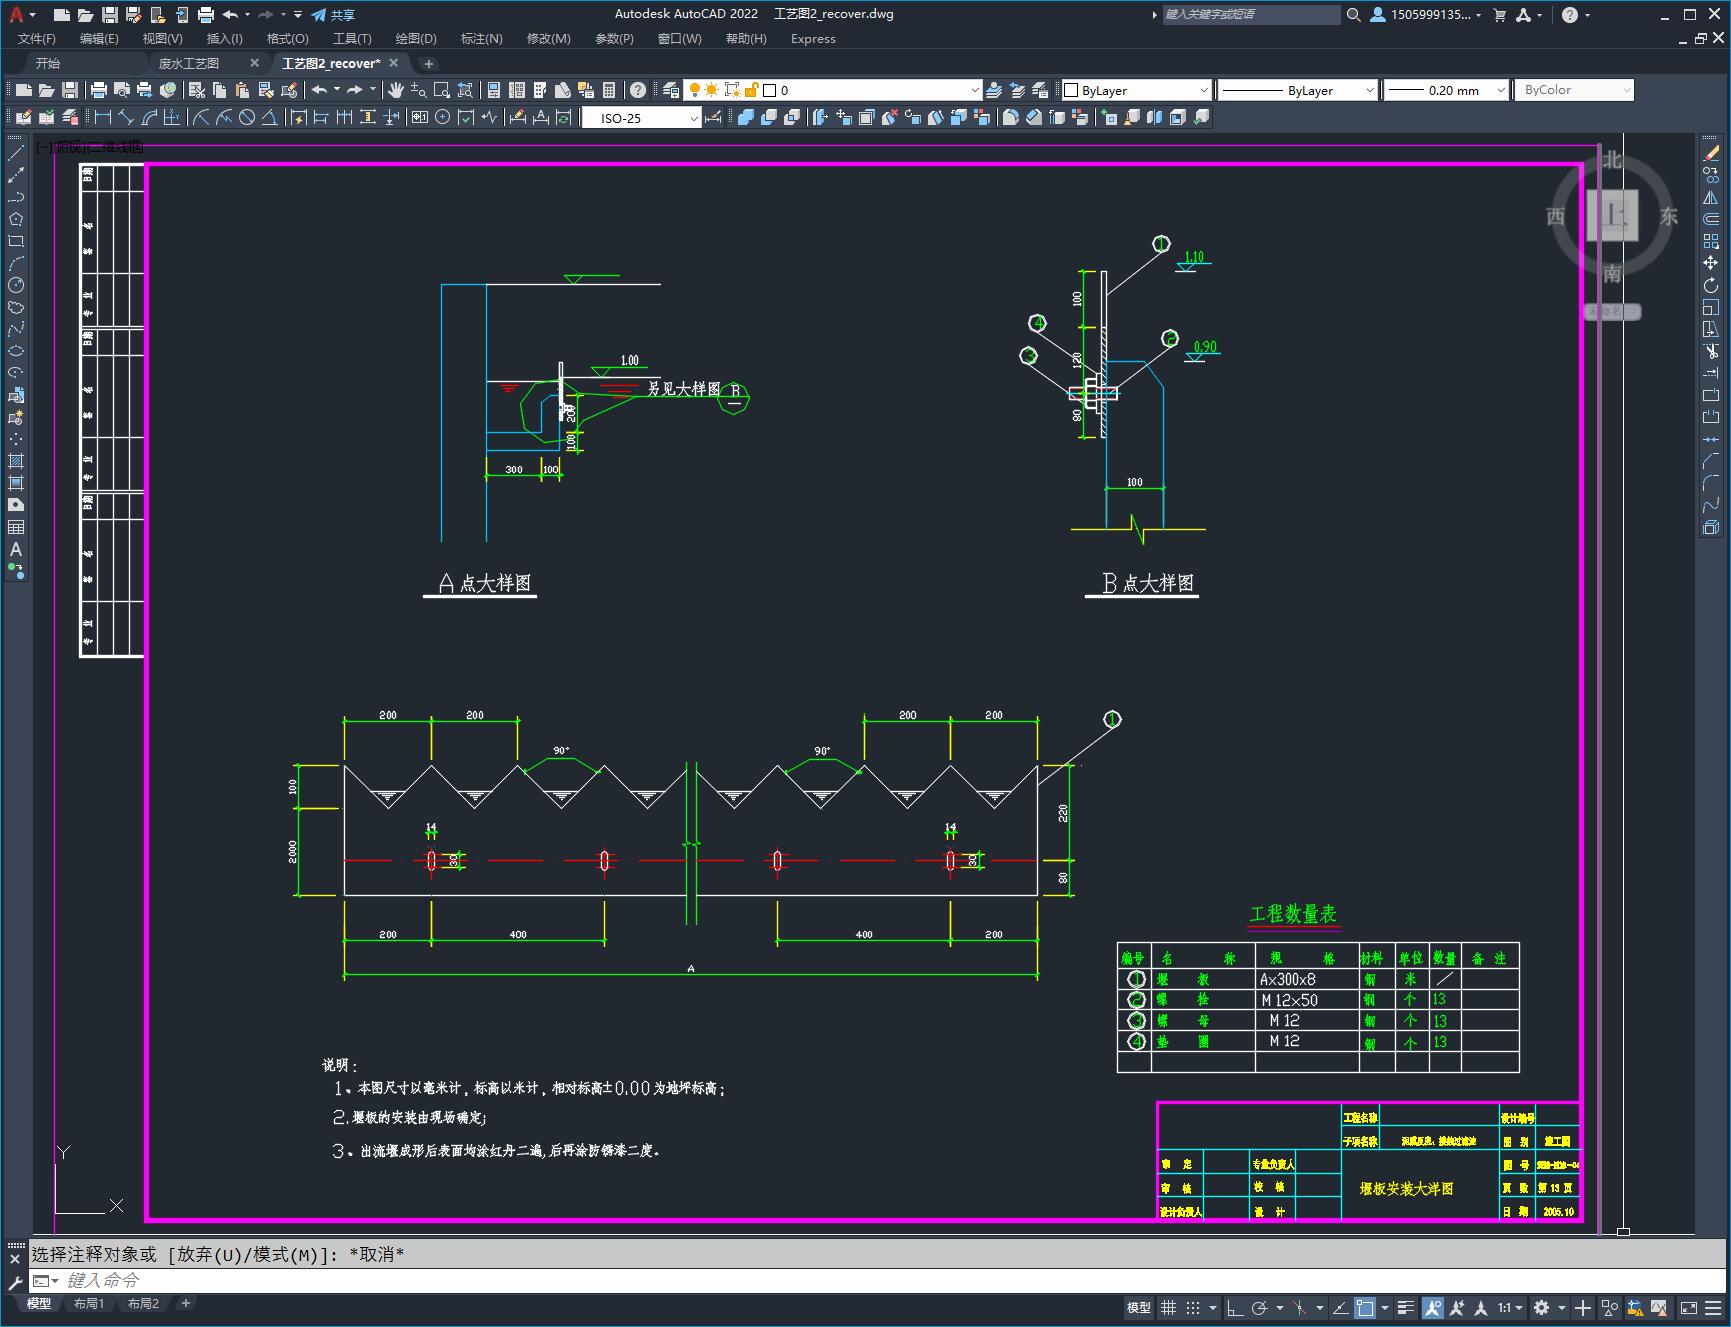Open the QuickCalc calculator icon

tap(609, 90)
